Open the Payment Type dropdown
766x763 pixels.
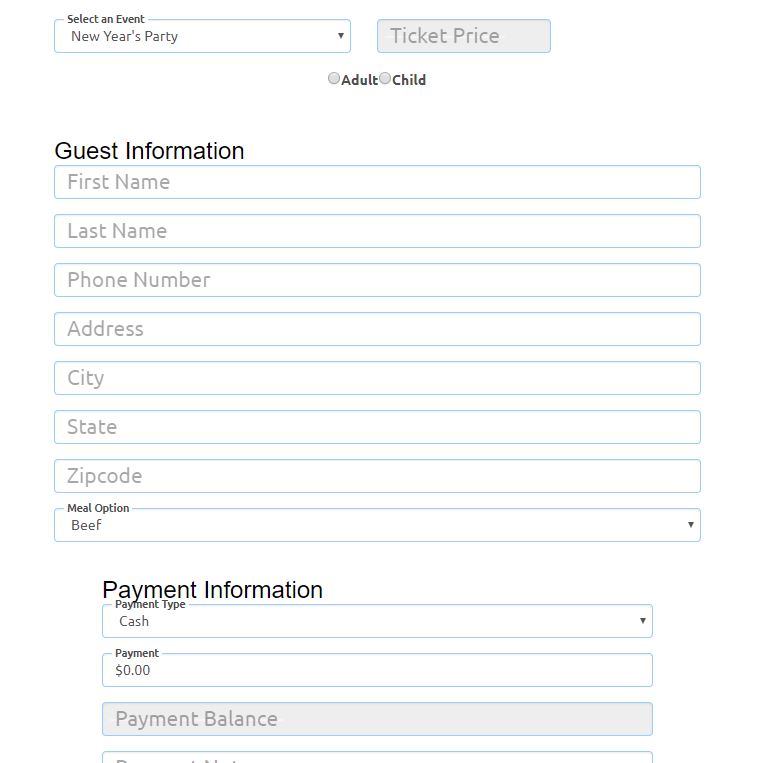pyautogui.click(x=377, y=621)
